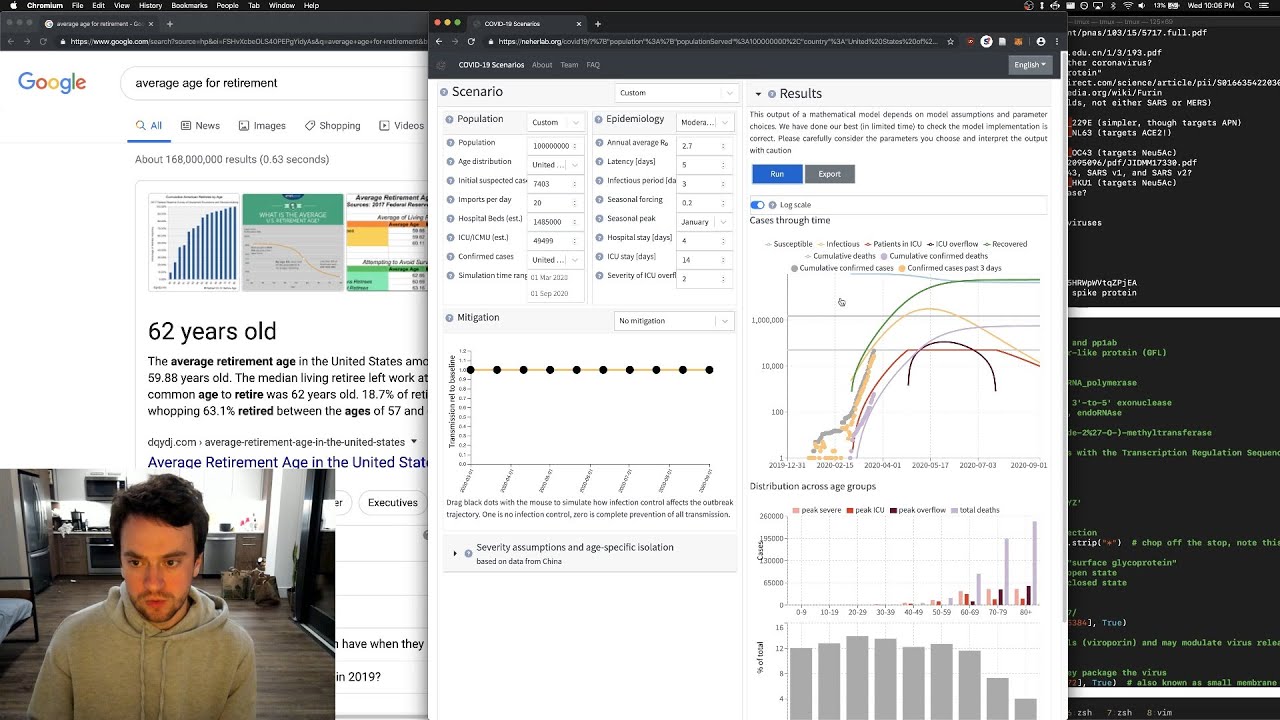Click the Export button
The width and height of the screenshot is (1280, 720).
[x=830, y=174]
